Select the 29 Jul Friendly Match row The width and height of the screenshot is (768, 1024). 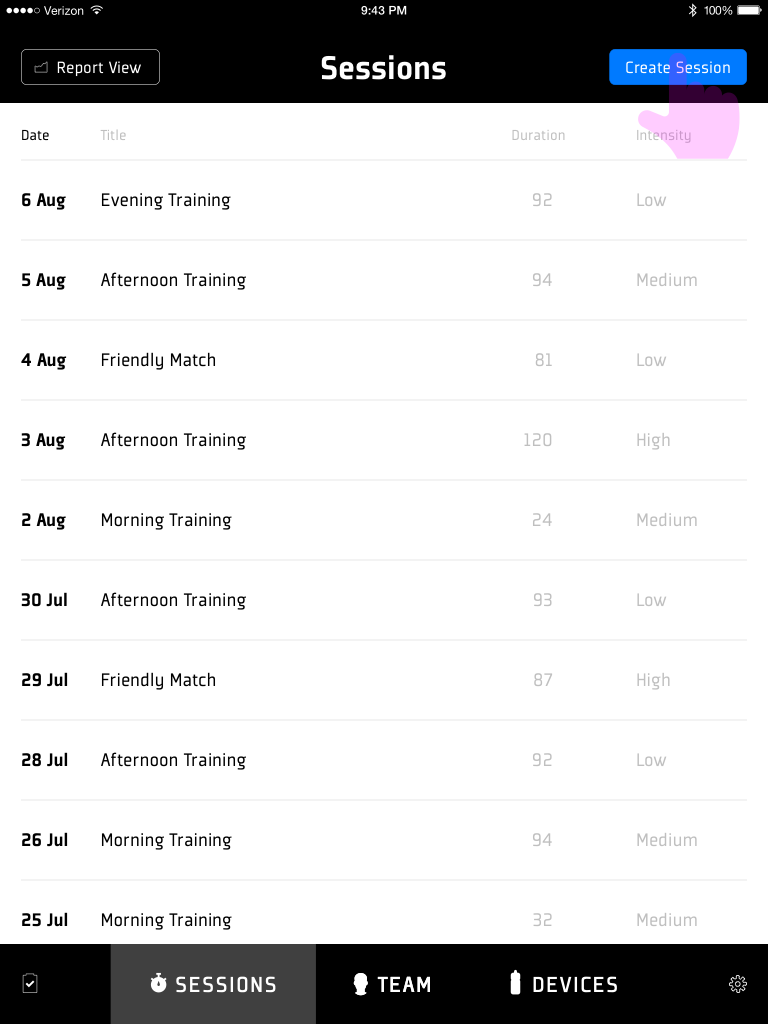coord(384,680)
